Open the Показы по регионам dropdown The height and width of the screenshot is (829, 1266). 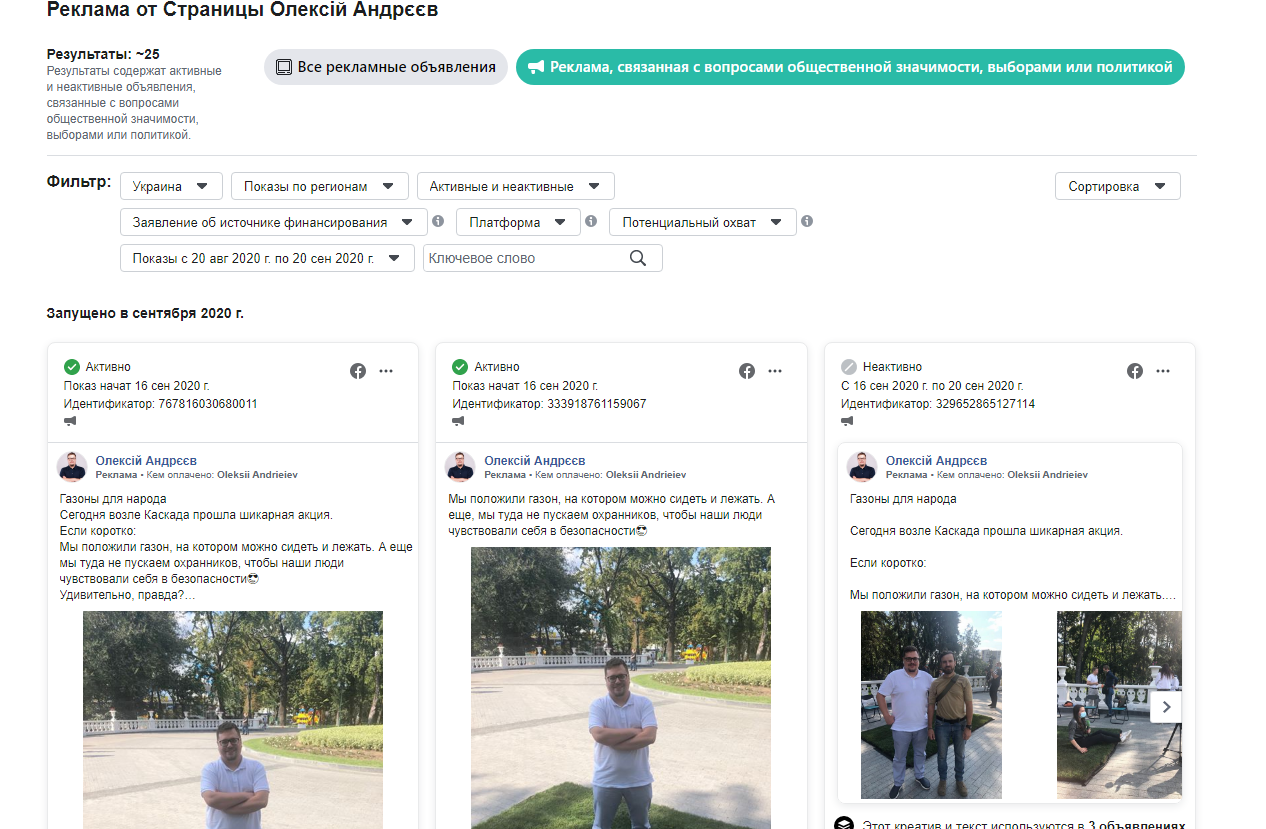319,186
